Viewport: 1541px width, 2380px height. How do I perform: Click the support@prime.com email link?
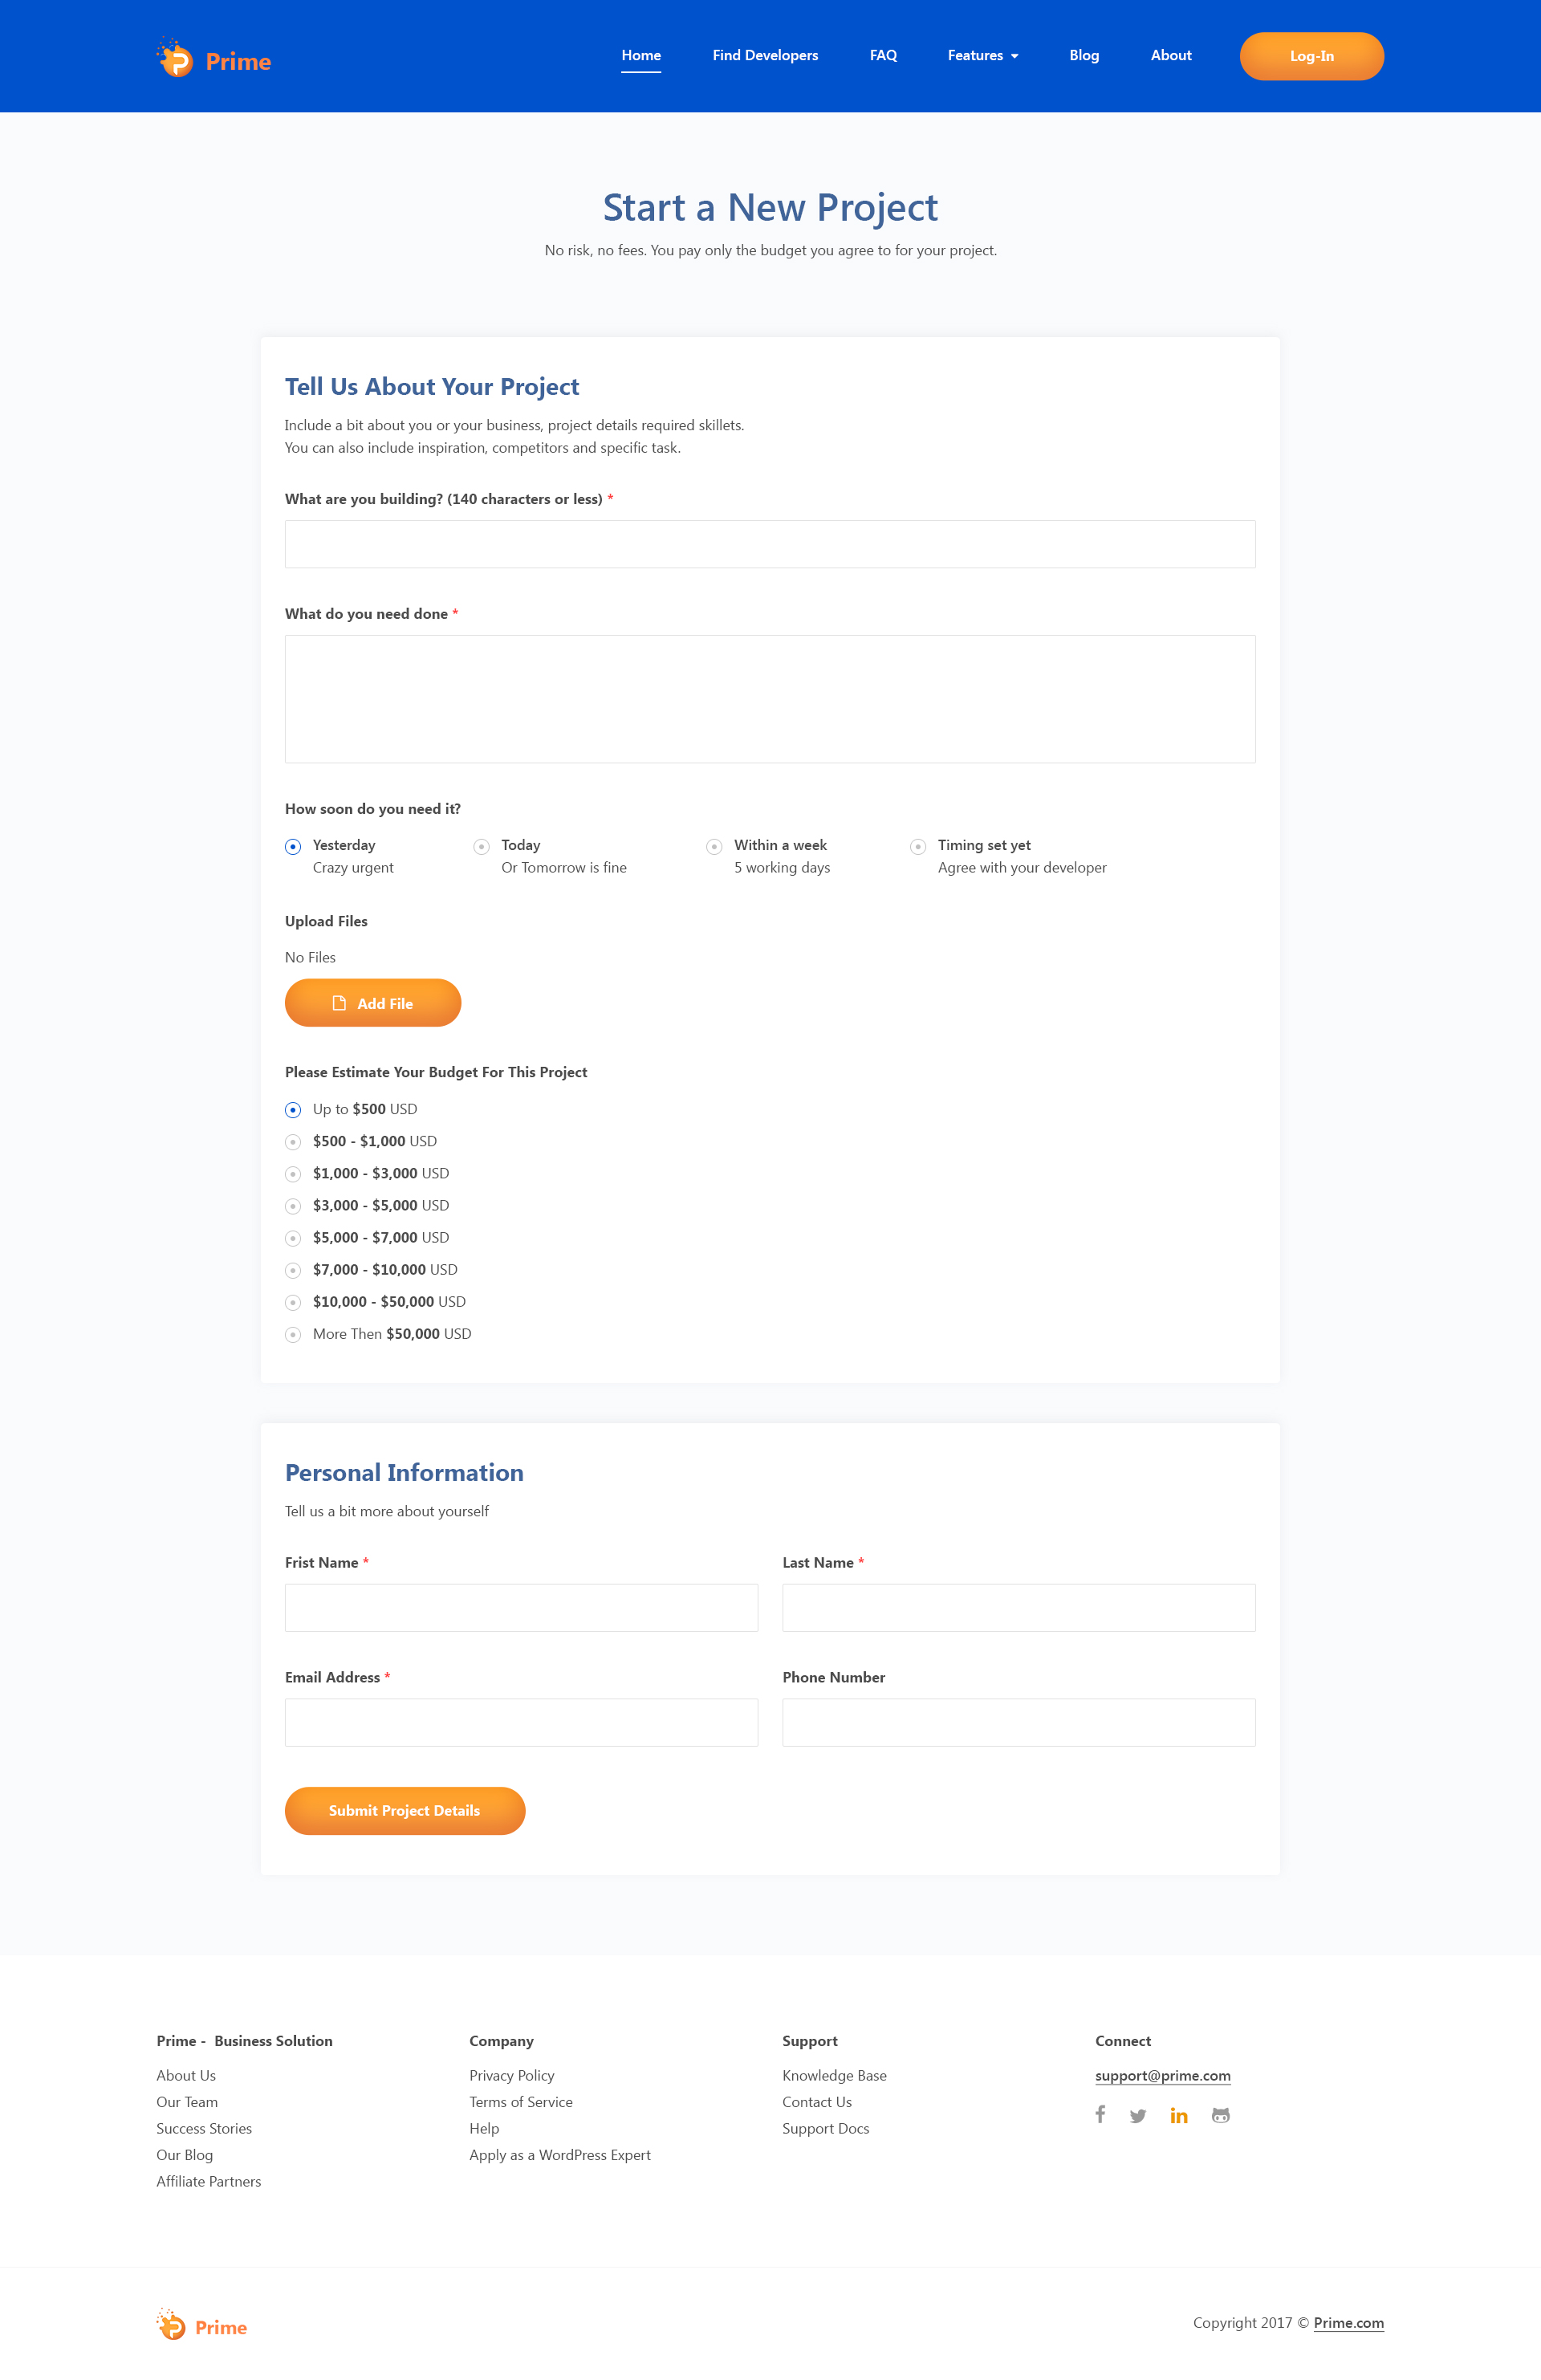pyautogui.click(x=1162, y=2076)
